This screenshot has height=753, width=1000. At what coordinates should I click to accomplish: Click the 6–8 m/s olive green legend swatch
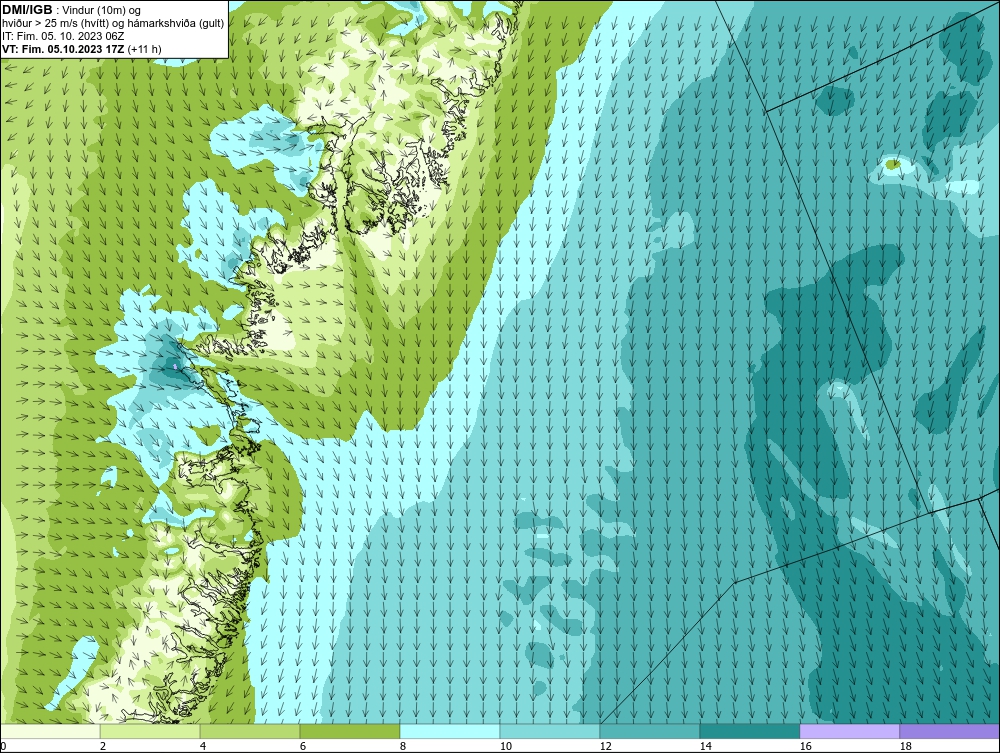coord(349,731)
